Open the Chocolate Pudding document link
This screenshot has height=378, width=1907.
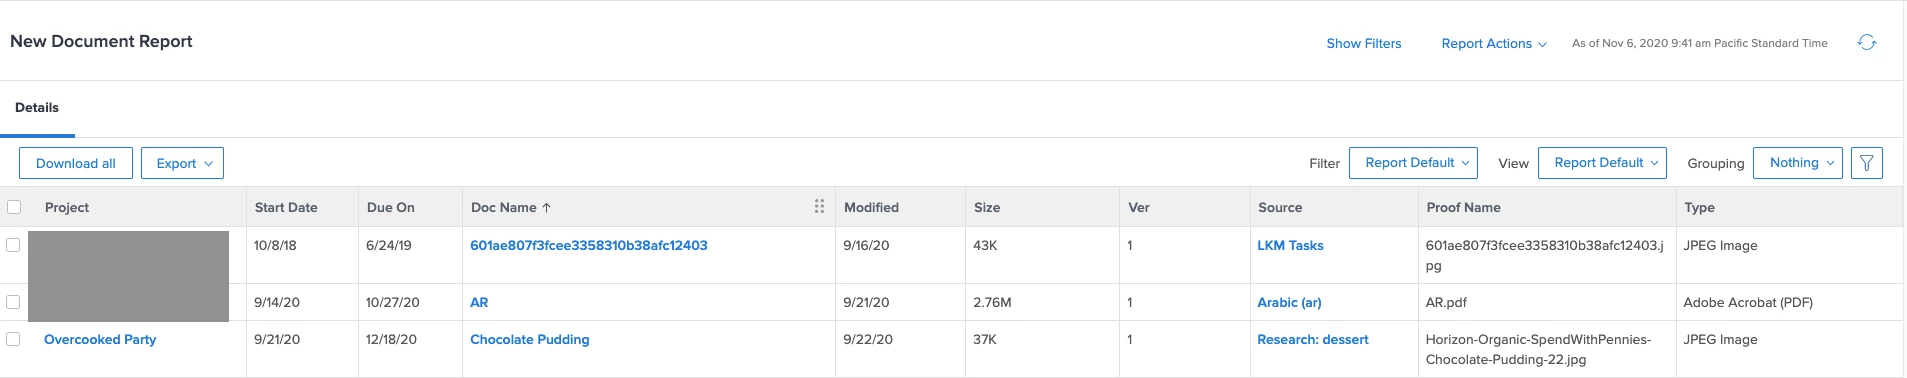530,339
